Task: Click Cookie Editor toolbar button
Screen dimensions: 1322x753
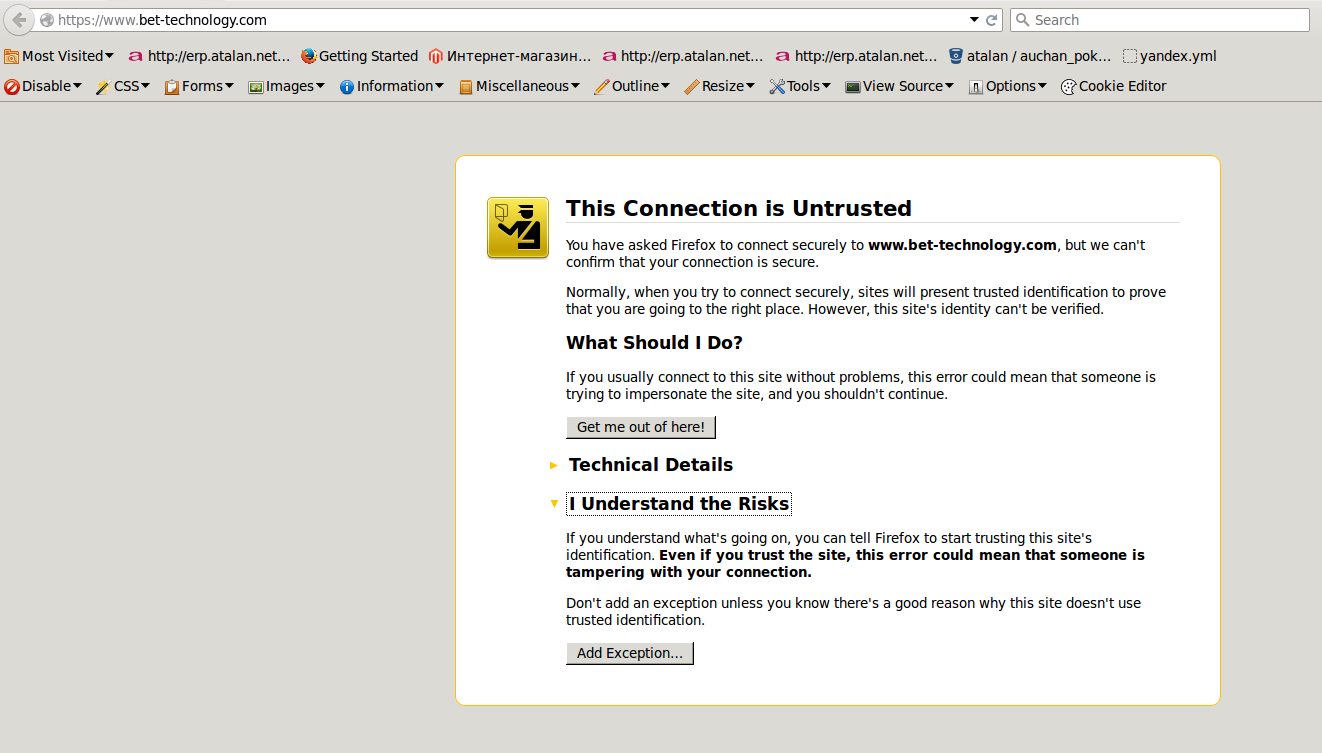Action: pos(1114,86)
